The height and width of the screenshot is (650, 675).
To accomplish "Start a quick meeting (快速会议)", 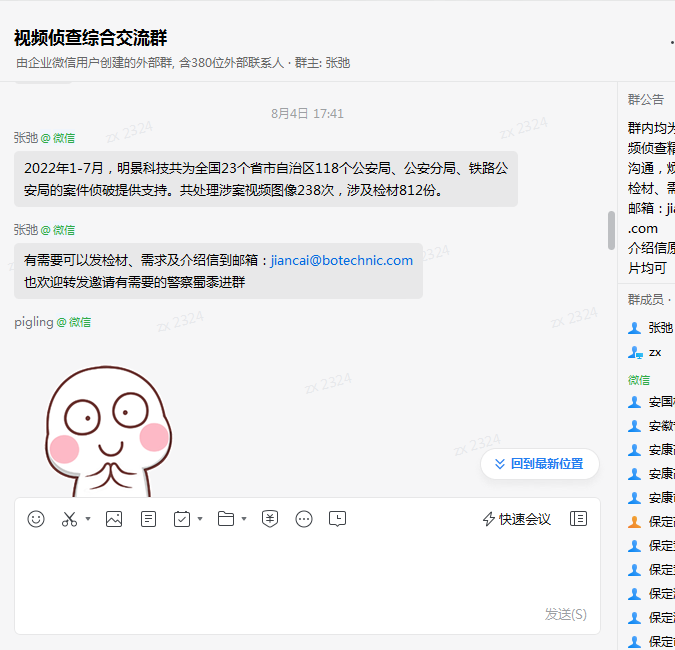I will click(517, 519).
